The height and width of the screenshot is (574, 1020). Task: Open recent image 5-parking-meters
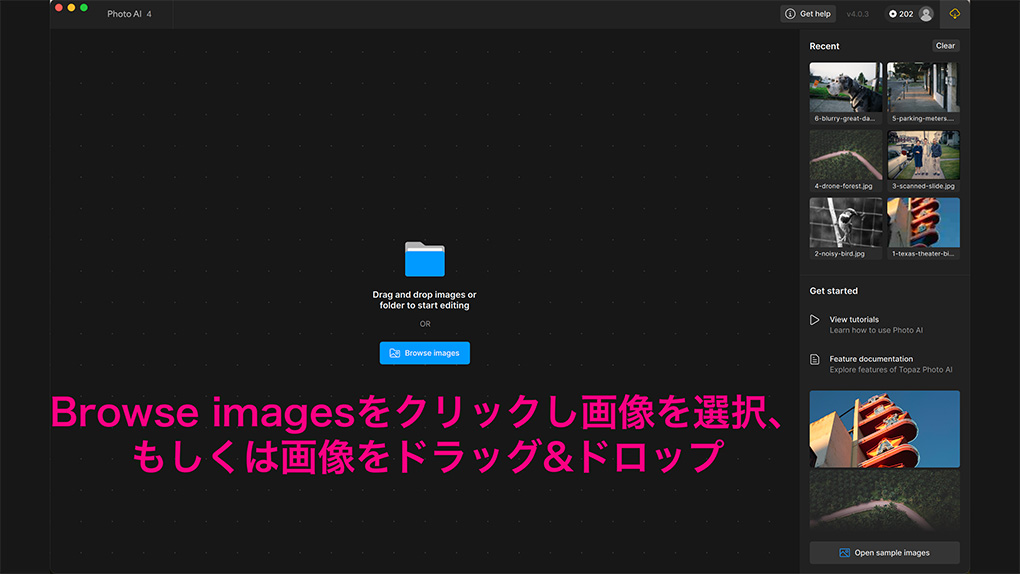tap(923, 92)
